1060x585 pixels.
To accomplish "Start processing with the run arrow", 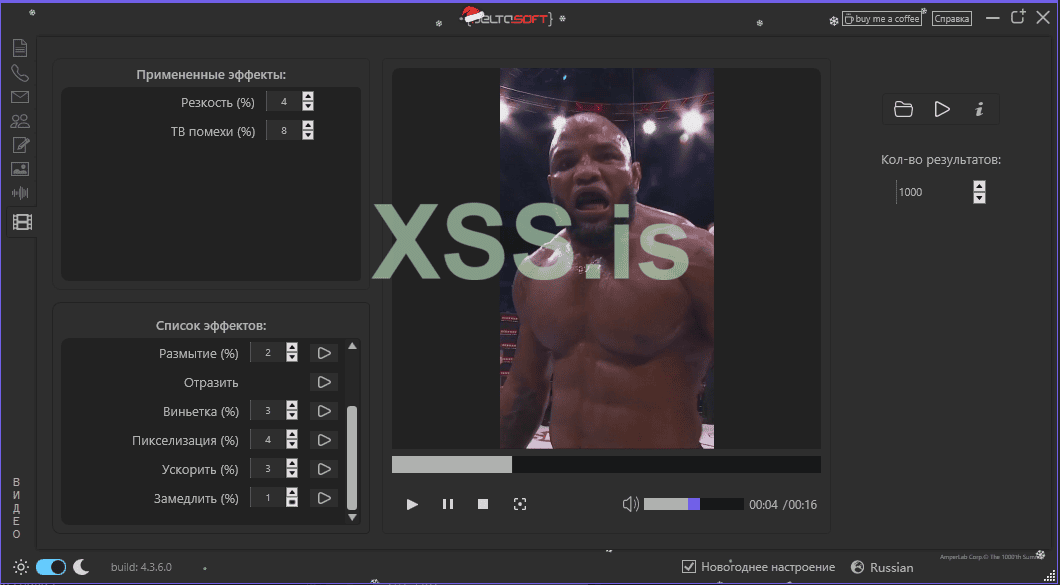I will click(x=942, y=109).
